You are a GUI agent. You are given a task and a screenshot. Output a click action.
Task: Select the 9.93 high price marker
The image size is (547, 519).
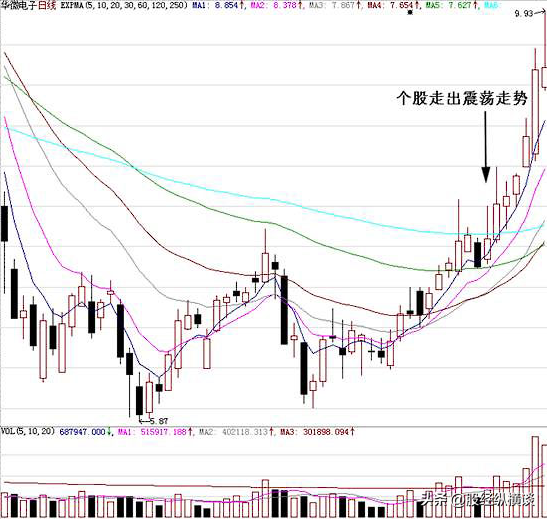click(524, 14)
